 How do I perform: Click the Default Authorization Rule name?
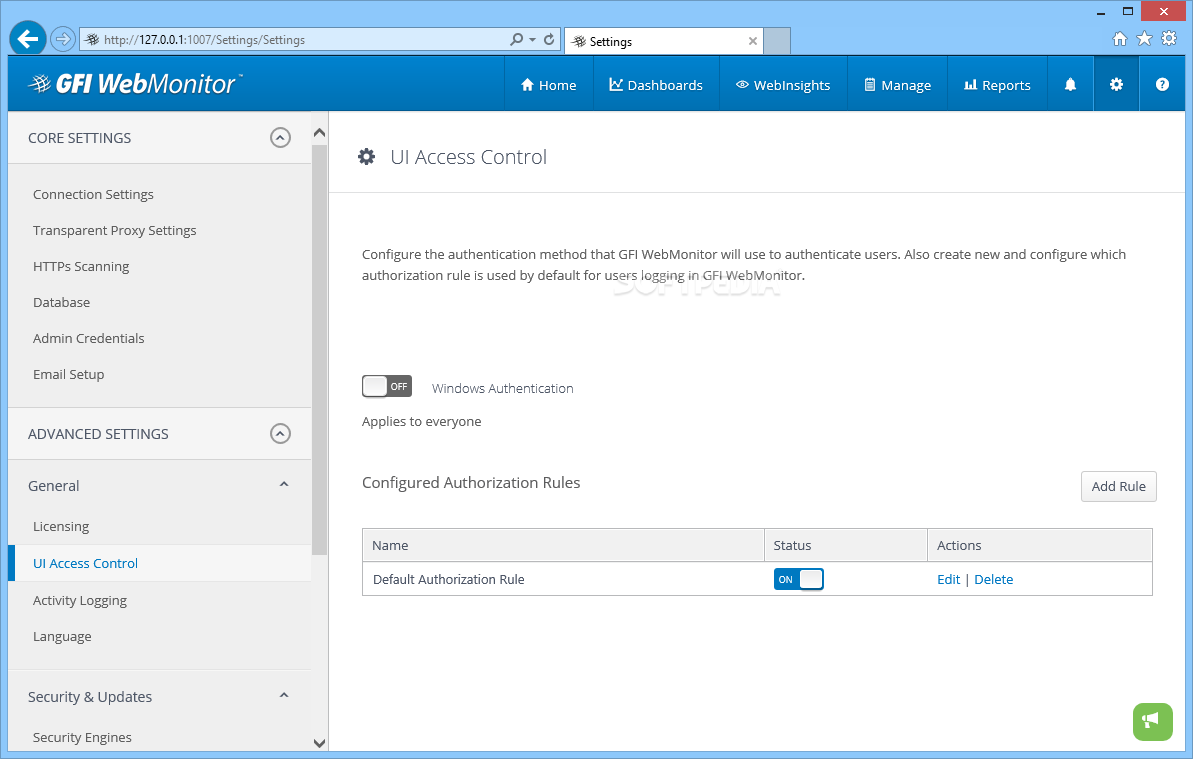(448, 579)
